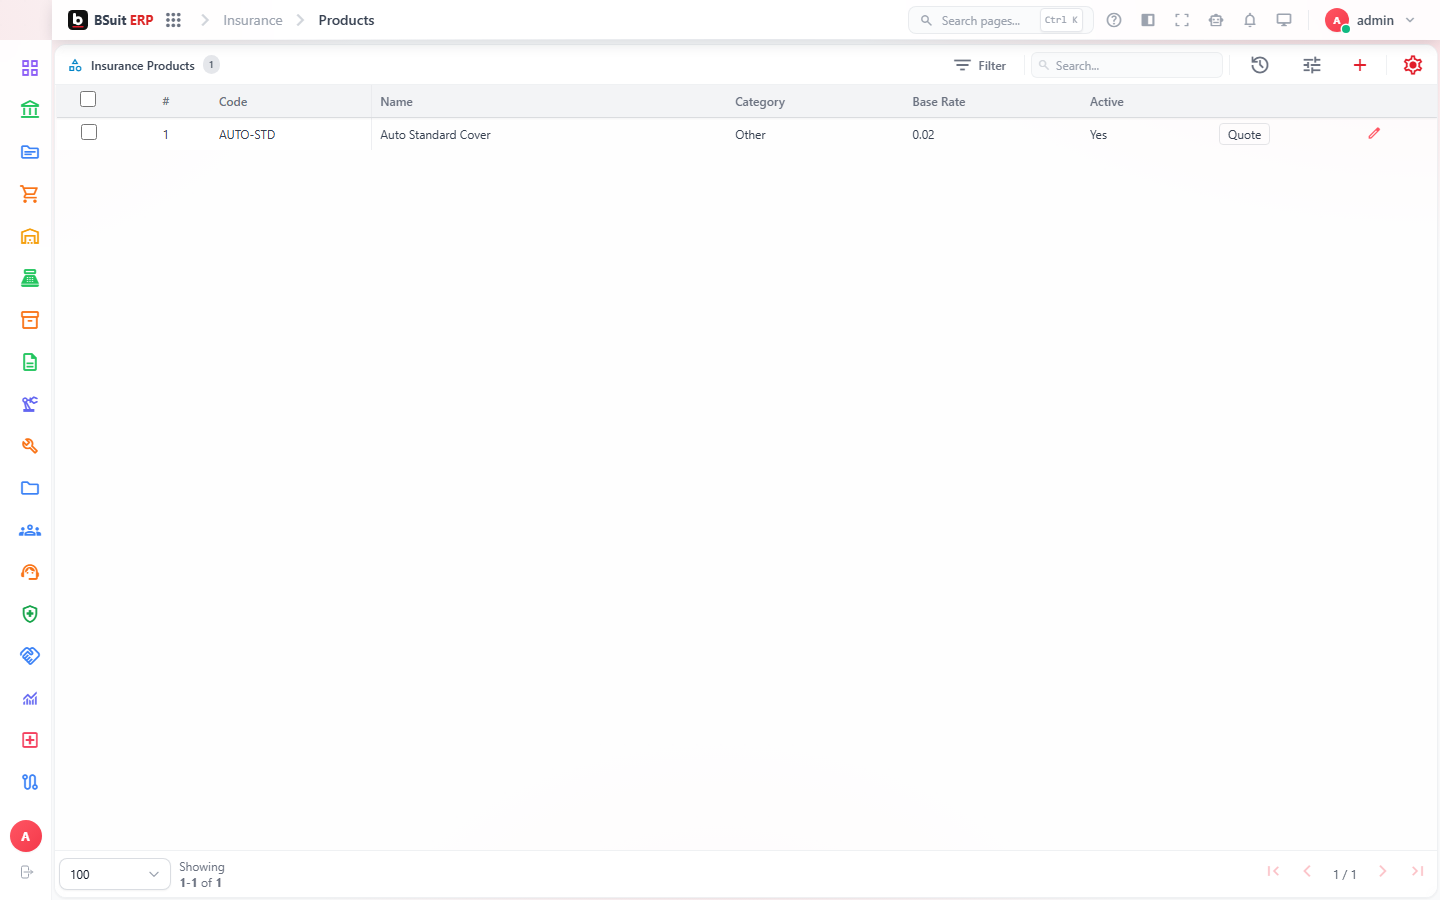Open the cash register module icon
Image resolution: width=1440 pixels, height=900 pixels.
(x=30, y=278)
